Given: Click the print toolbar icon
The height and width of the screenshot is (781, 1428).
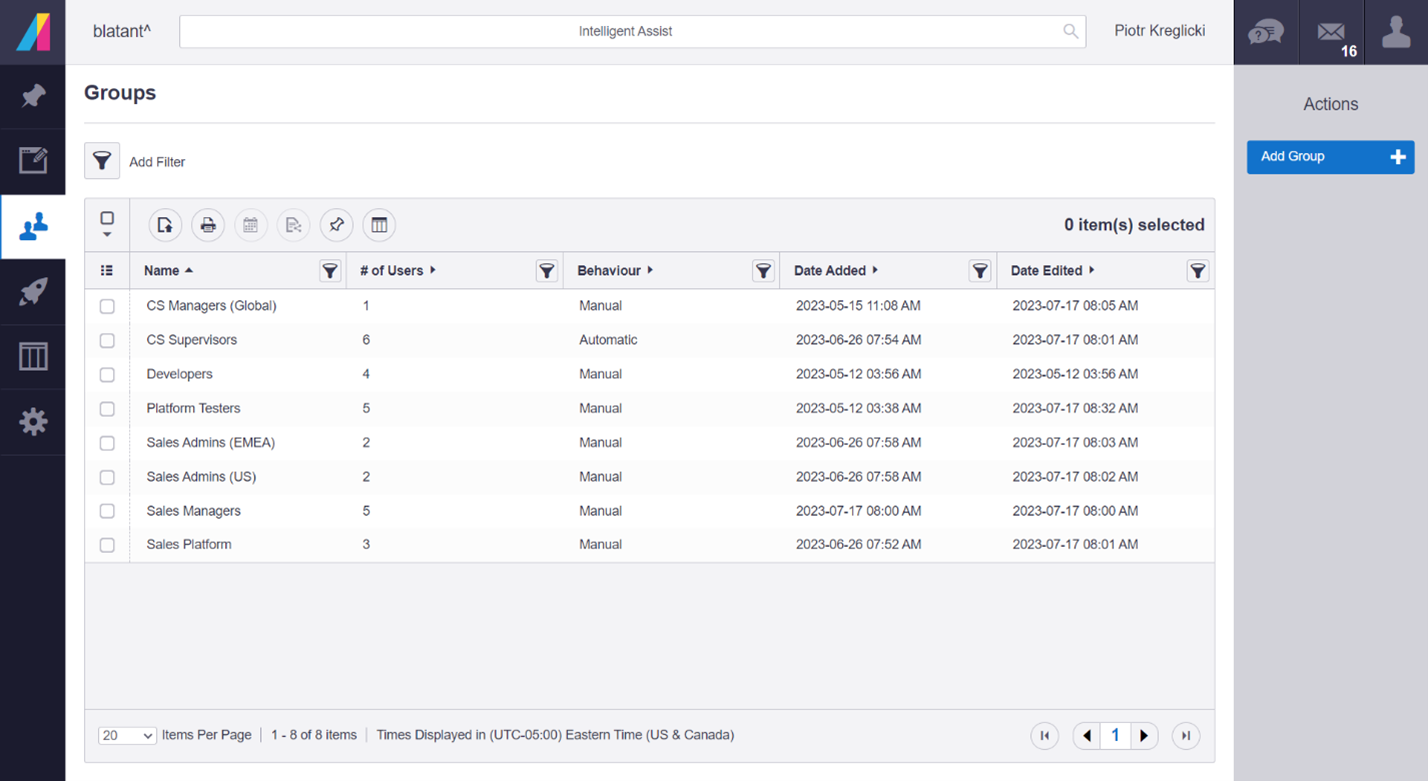Looking at the screenshot, I should coord(208,225).
